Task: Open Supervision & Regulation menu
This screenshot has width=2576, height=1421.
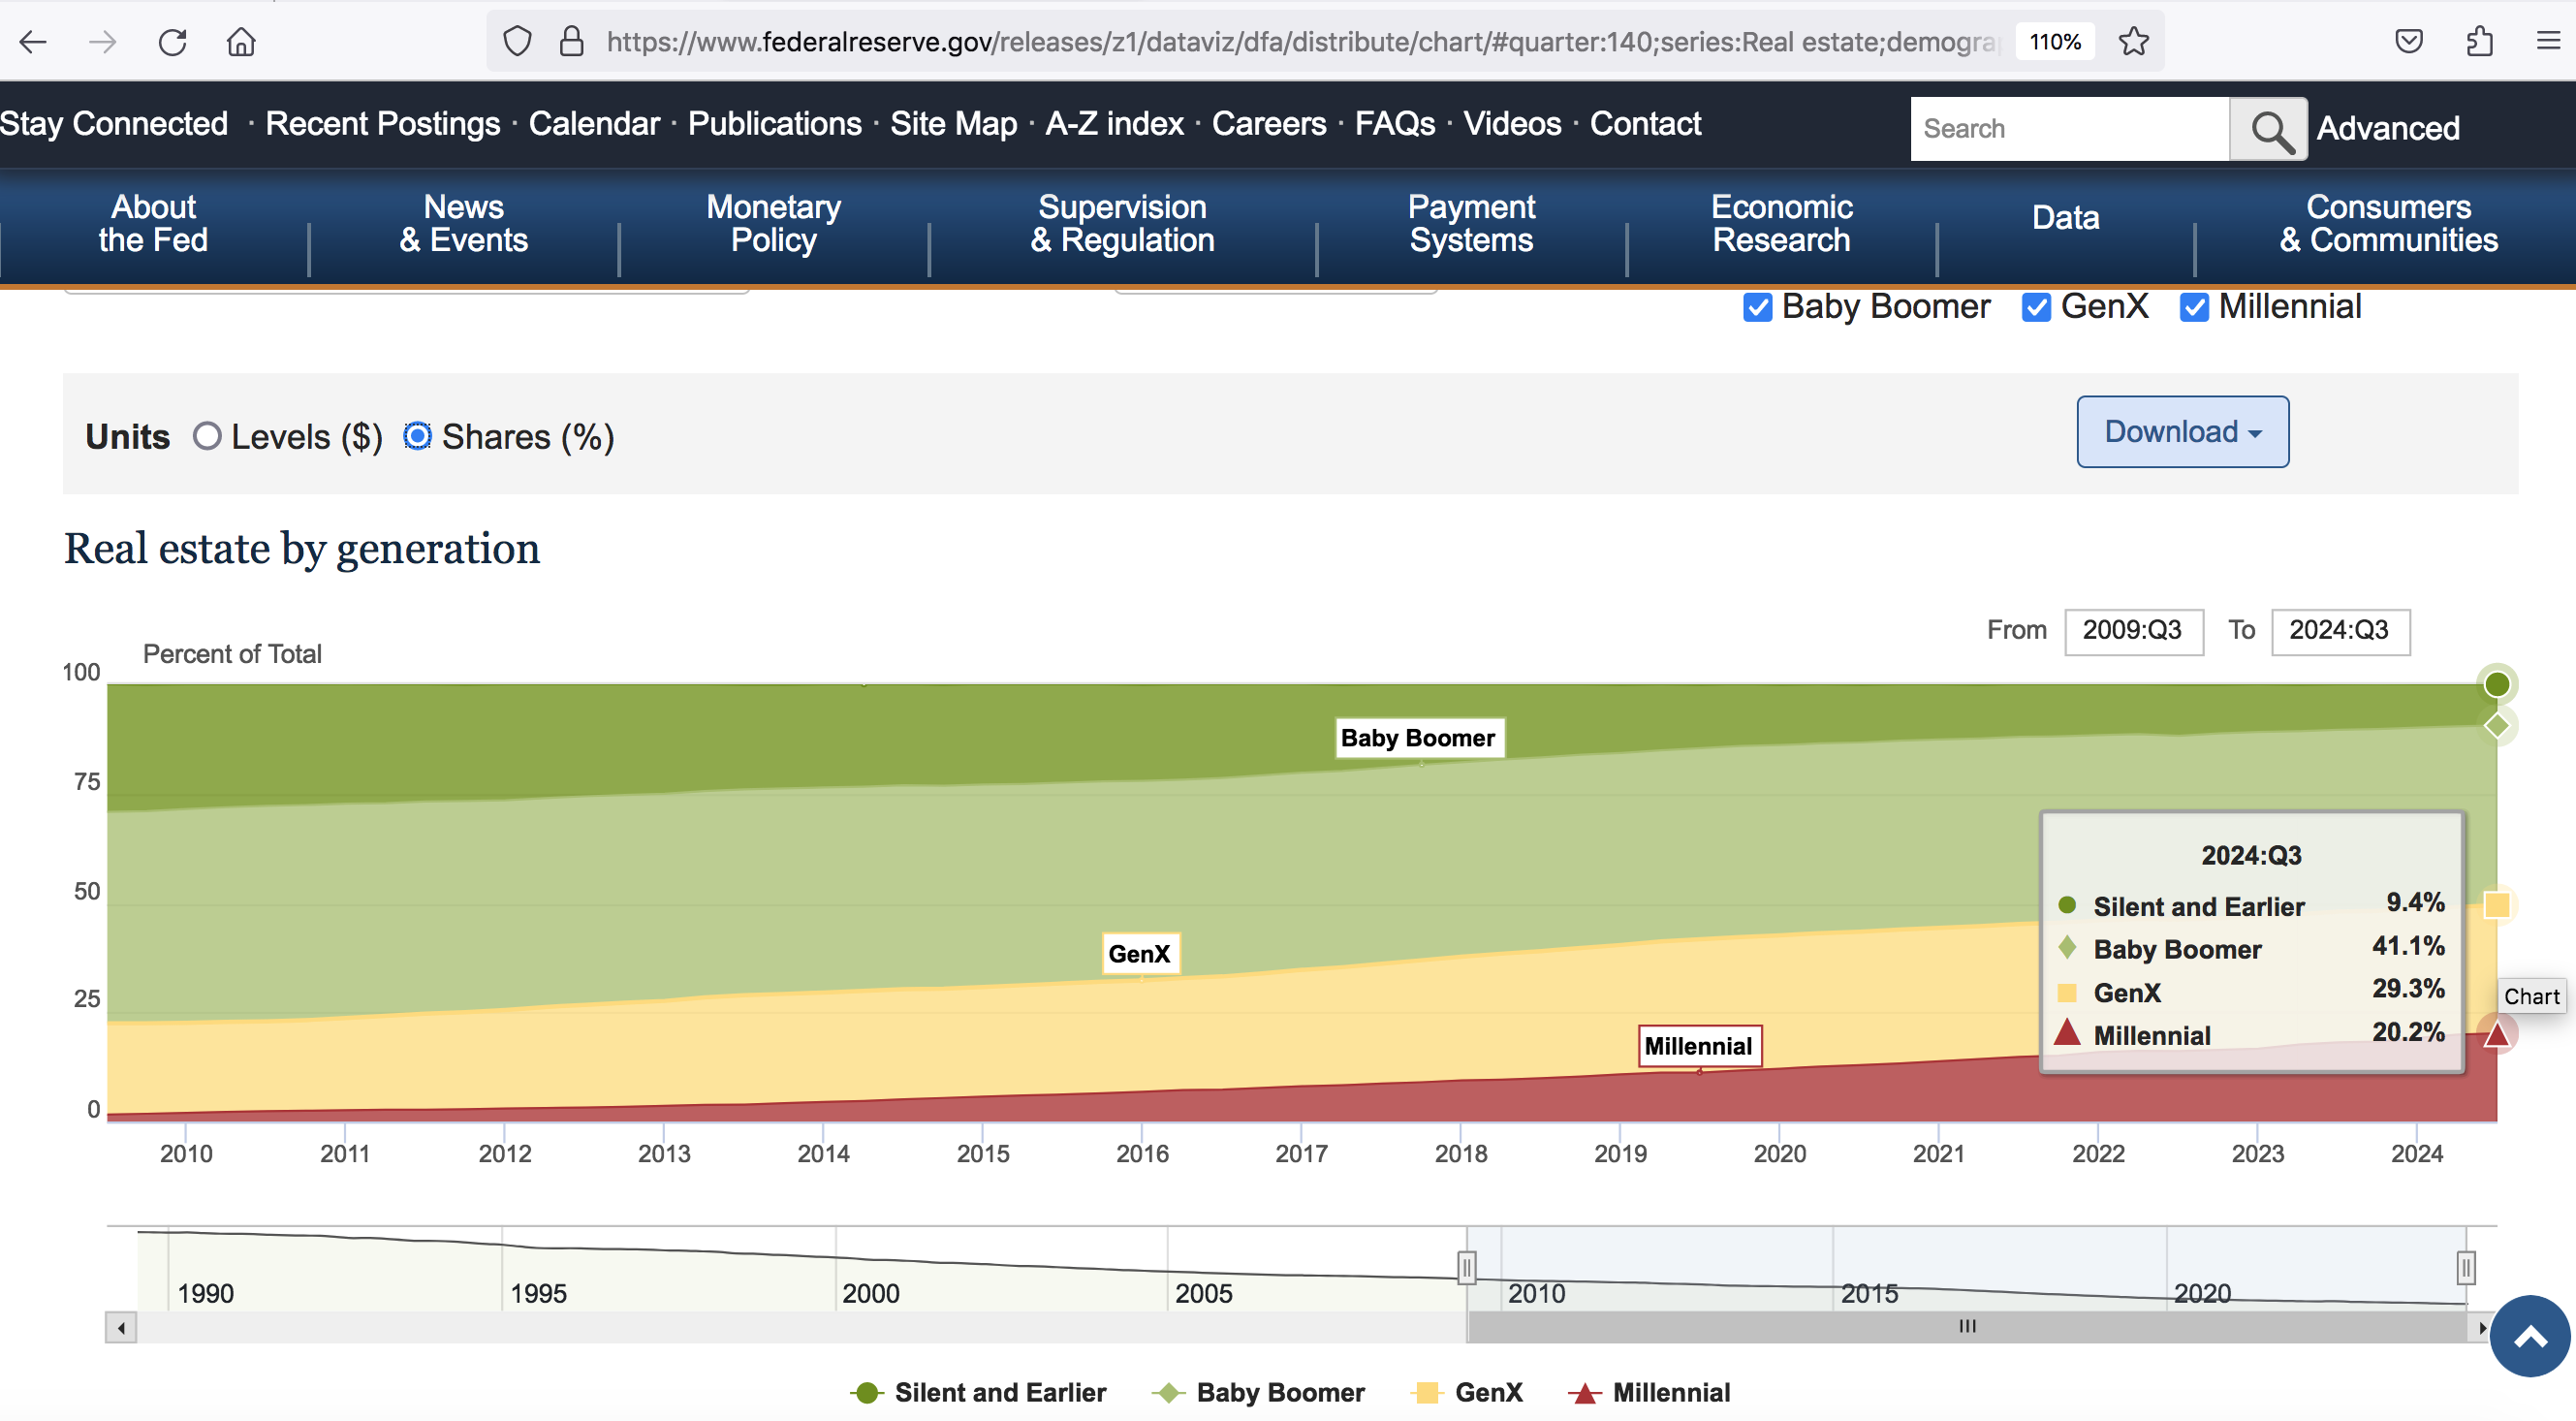Action: [1122, 223]
